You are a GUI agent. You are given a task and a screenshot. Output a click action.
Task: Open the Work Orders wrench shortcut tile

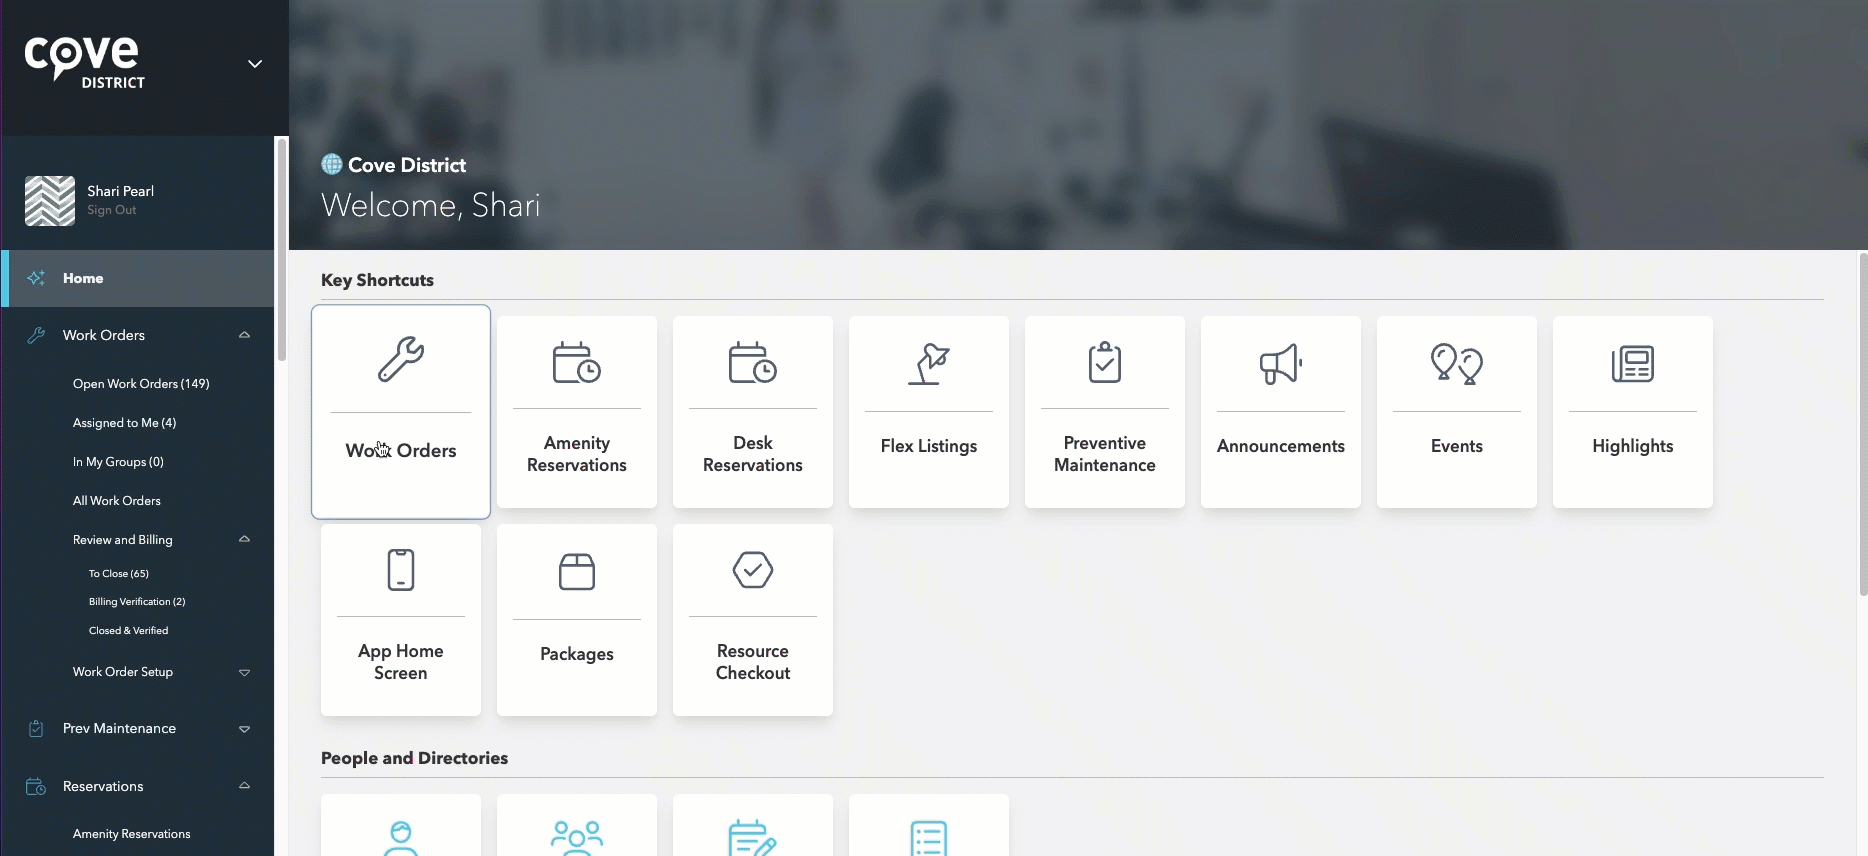coord(401,411)
